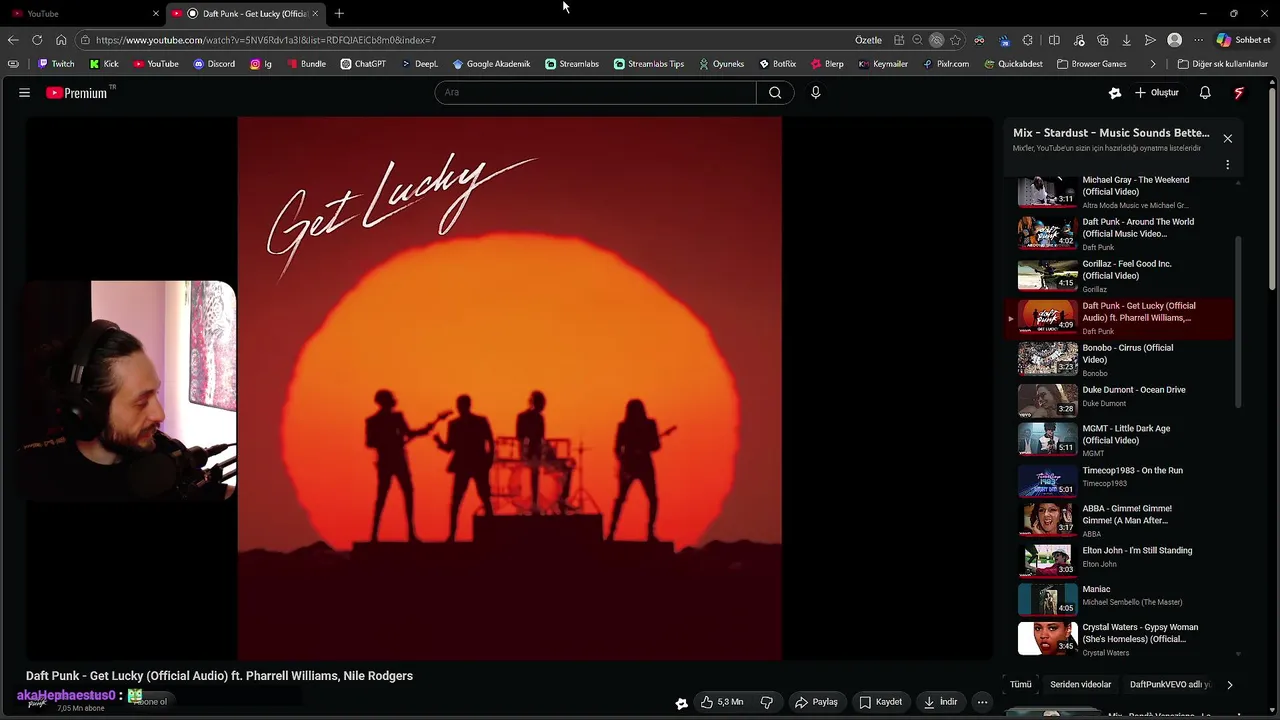The width and height of the screenshot is (1280, 720).
Task: Click the YouTube search box
Action: (595, 93)
